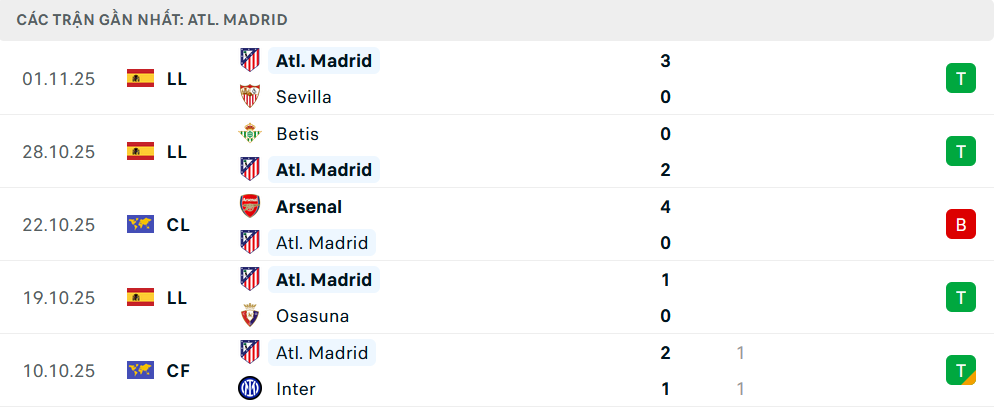Click Spain flag on 01.11.25 row
The image size is (995, 408).
140,78
